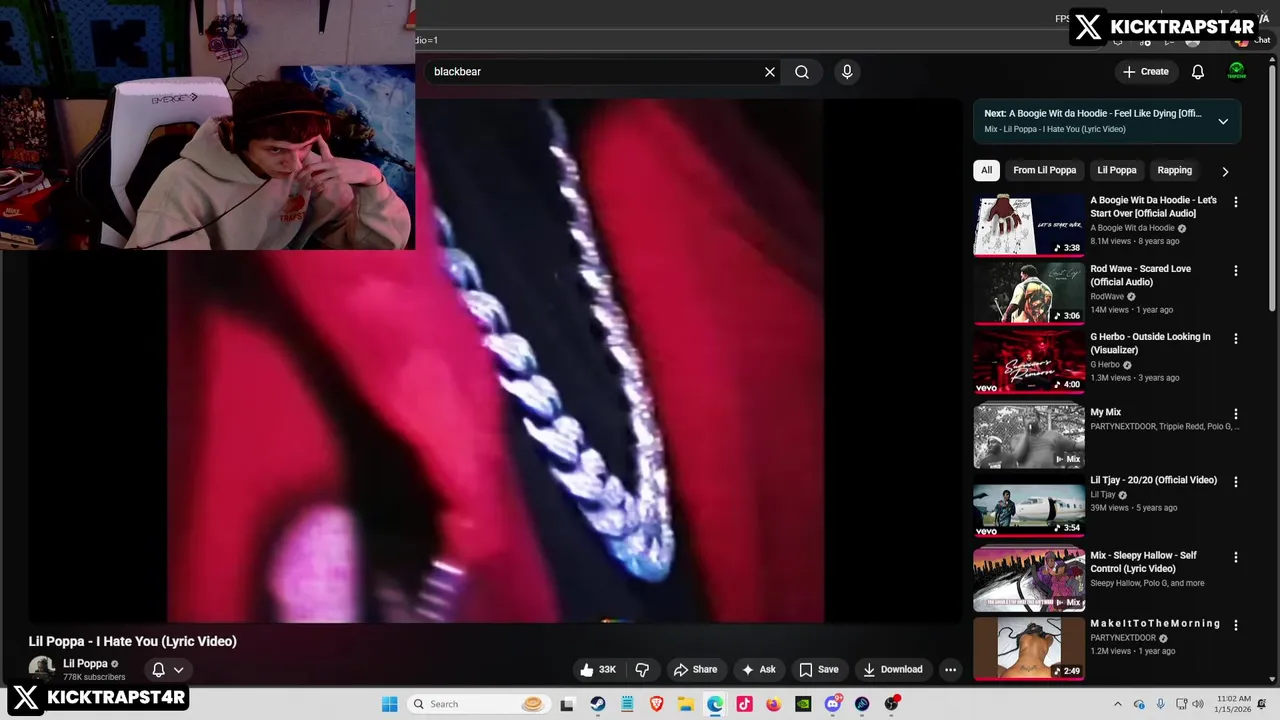Save the video to a playlist

click(818, 670)
